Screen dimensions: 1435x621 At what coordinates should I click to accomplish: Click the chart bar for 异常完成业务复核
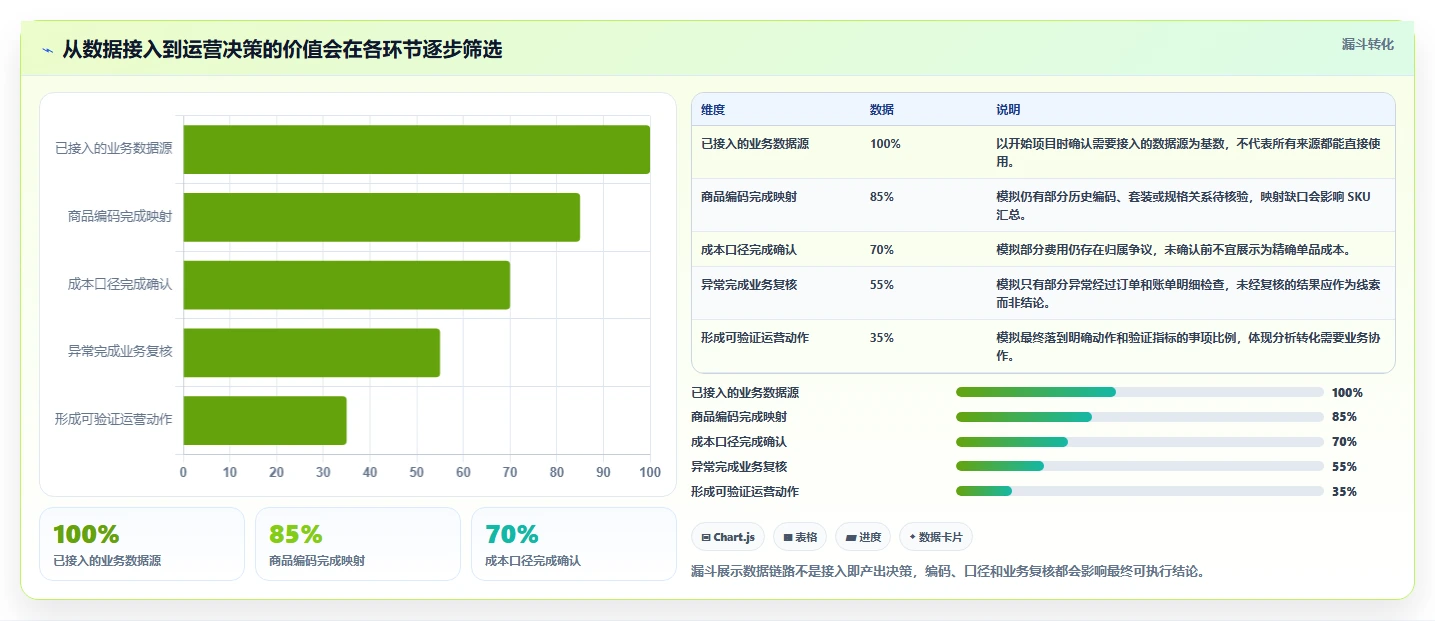pyautogui.click(x=312, y=352)
